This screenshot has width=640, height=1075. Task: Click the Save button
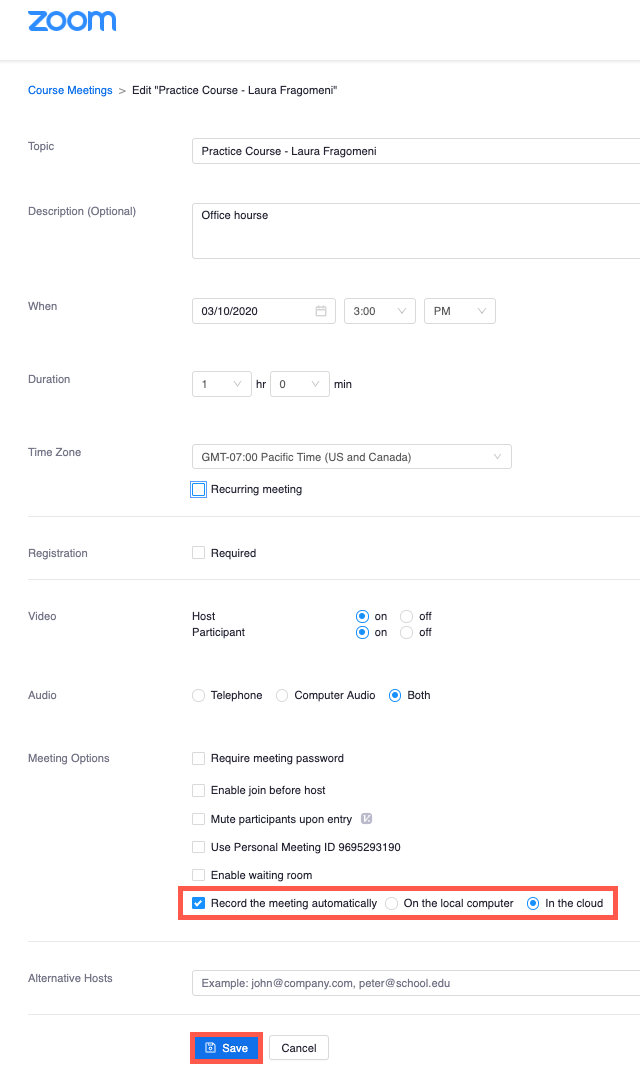[226, 1048]
